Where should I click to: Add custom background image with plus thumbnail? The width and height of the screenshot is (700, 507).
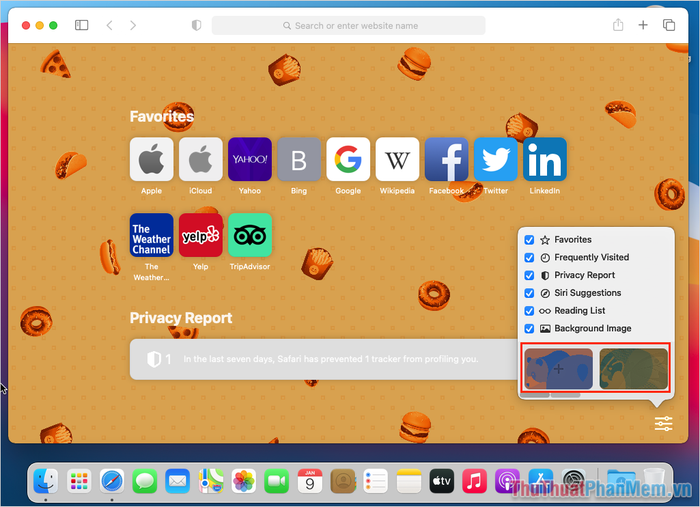pos(558,369)
